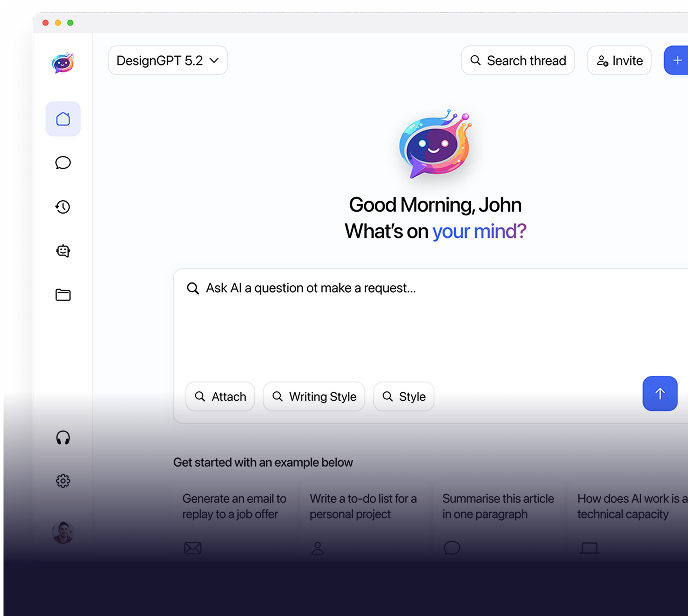688x616 pixels.
Task: Click the user avatar in sidebar
Action: 63,532
